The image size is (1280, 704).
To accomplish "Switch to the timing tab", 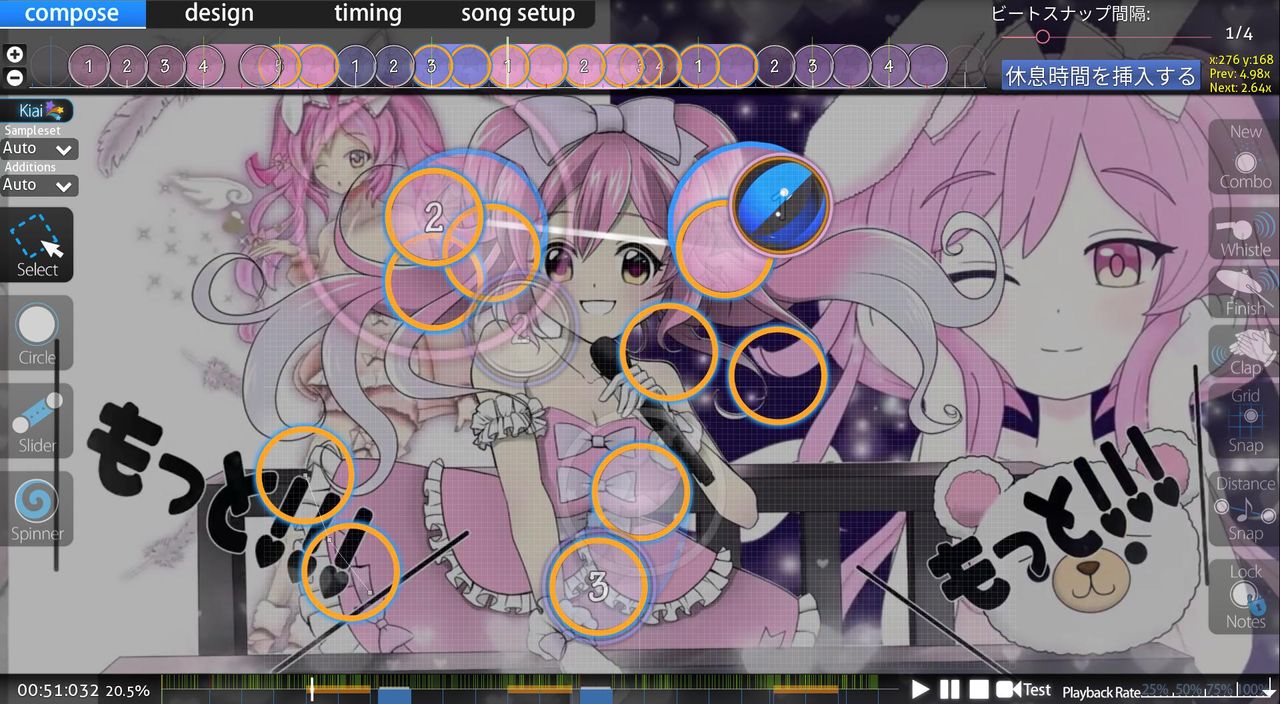I will (x=367, y=14).
